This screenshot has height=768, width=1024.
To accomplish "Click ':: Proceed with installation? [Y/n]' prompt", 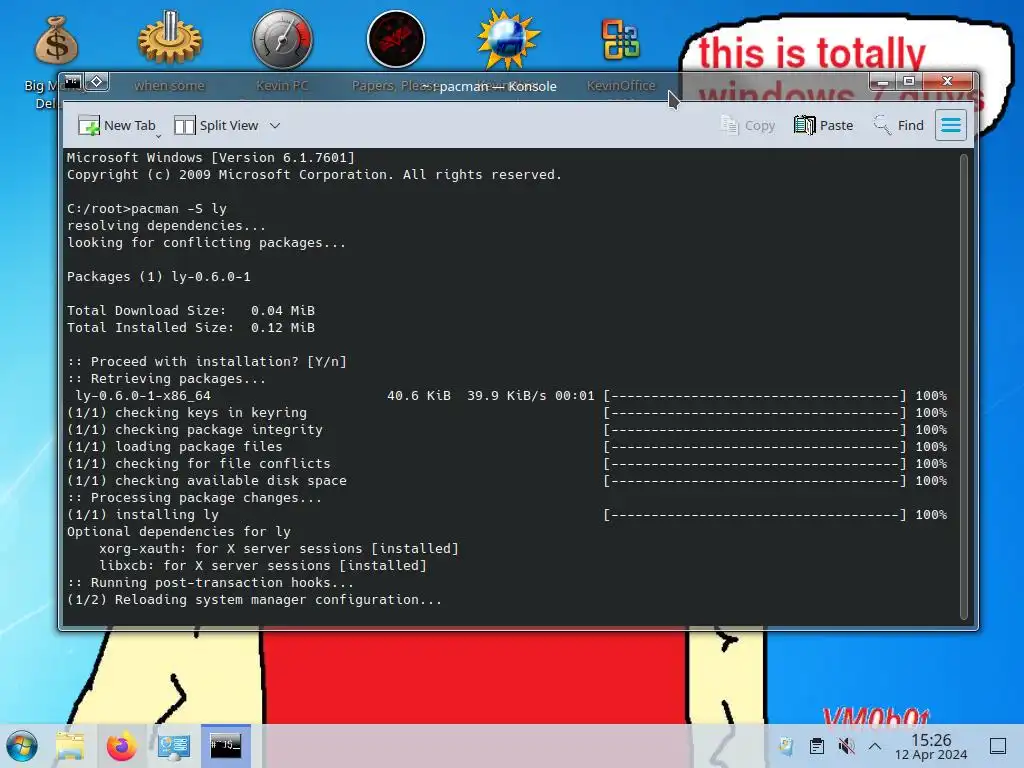I will click(x=207, y=361).
